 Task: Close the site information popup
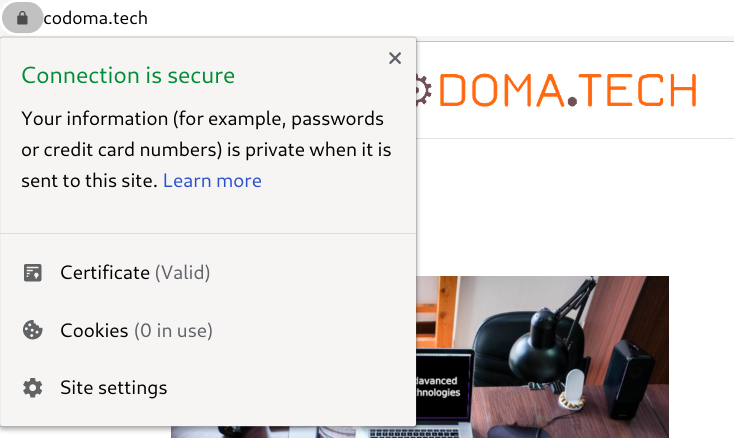point(395,58)
